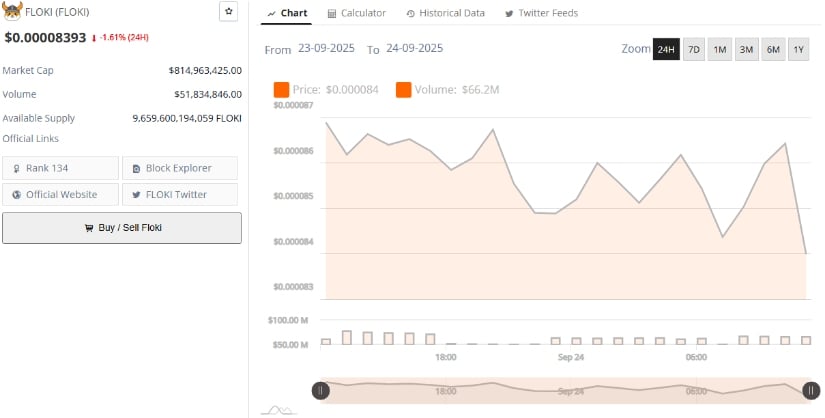This screenshot has height=418, width=825.
Task: Click the 06:00 x-axis label
Action: click(696, 357)
